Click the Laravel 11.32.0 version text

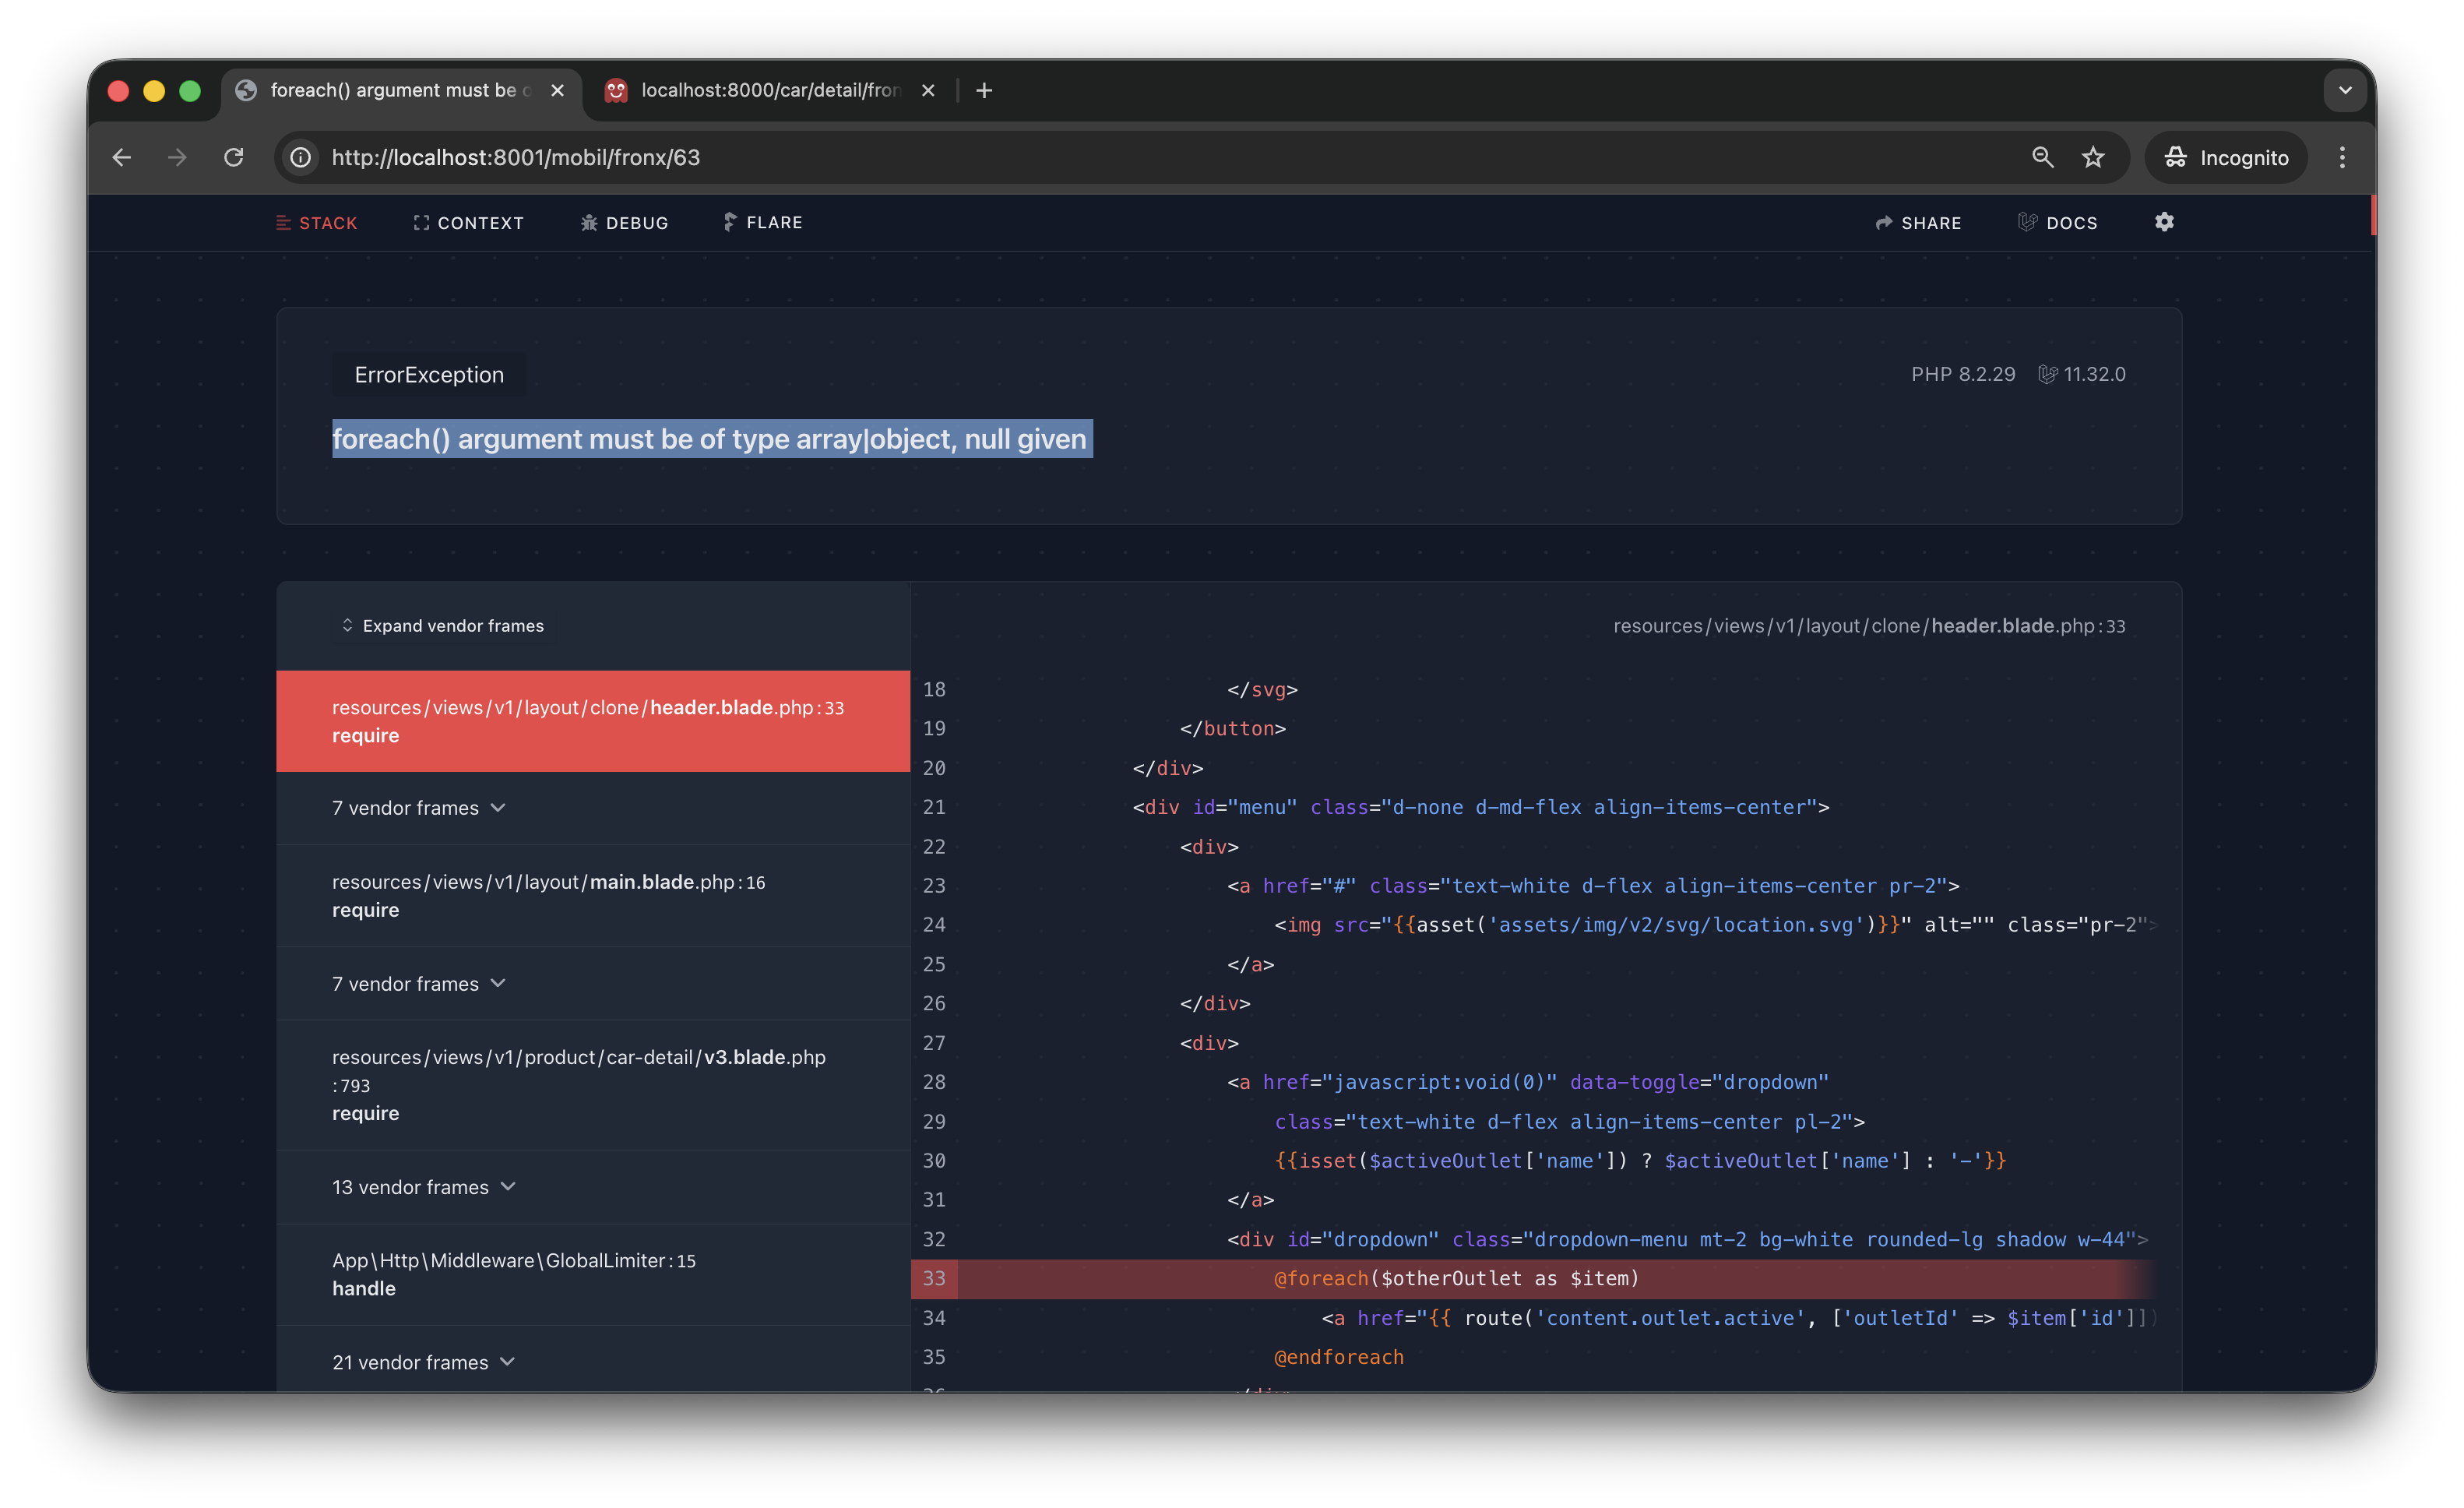click(2082, 374)
